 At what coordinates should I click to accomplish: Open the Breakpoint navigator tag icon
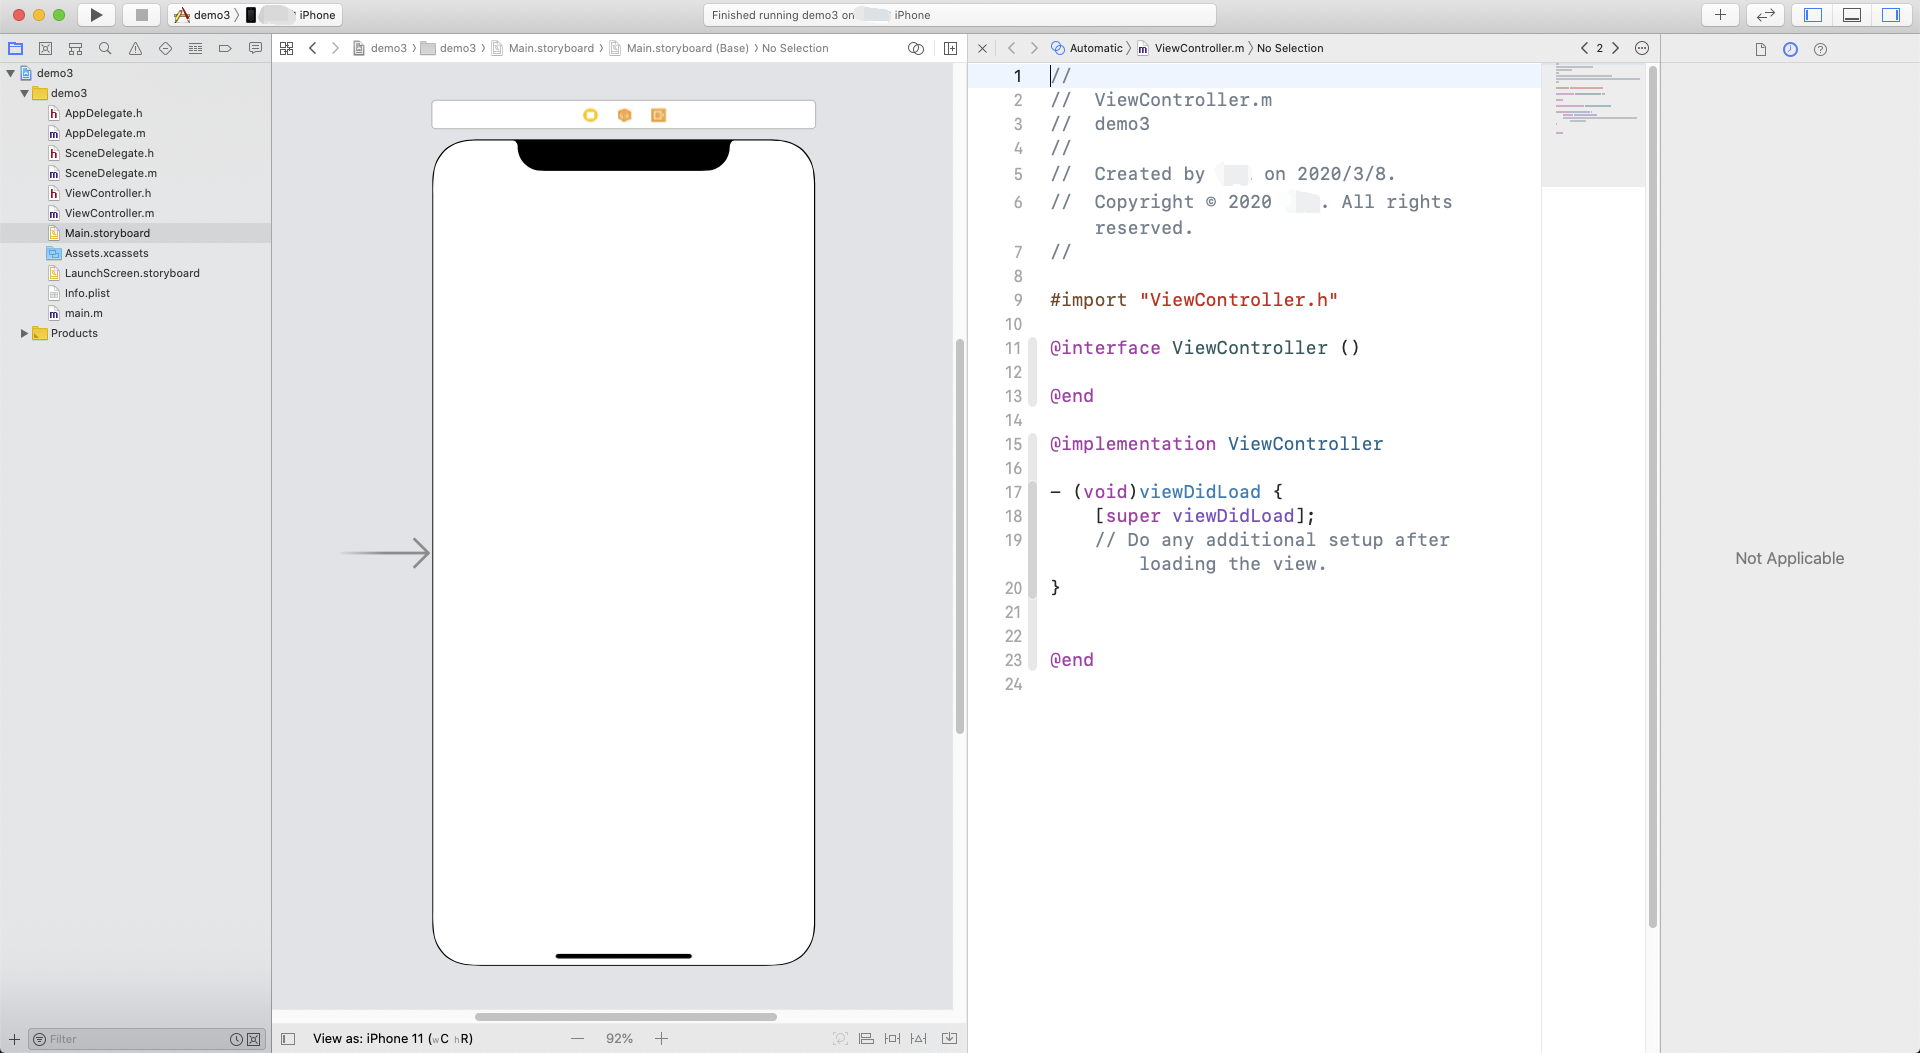point(224,48)
